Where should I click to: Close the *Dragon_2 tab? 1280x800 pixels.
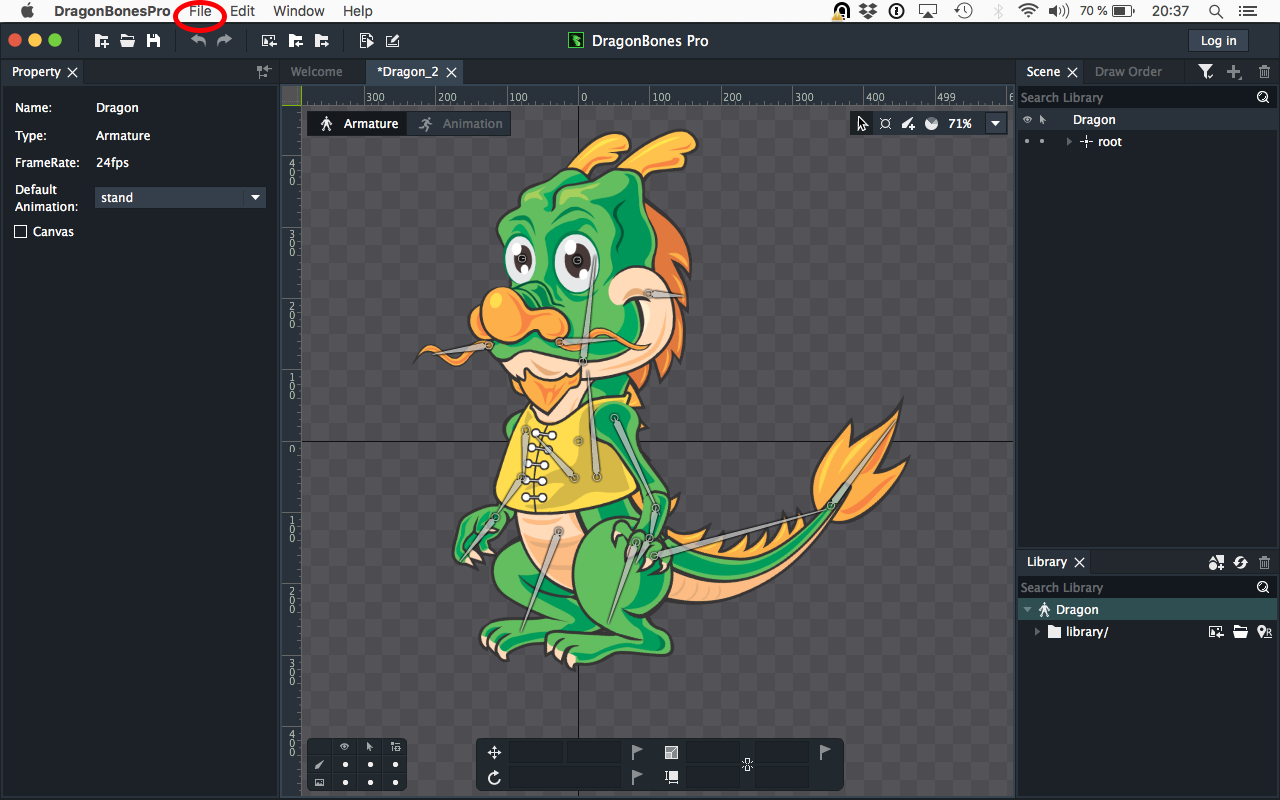click(452, 72)
